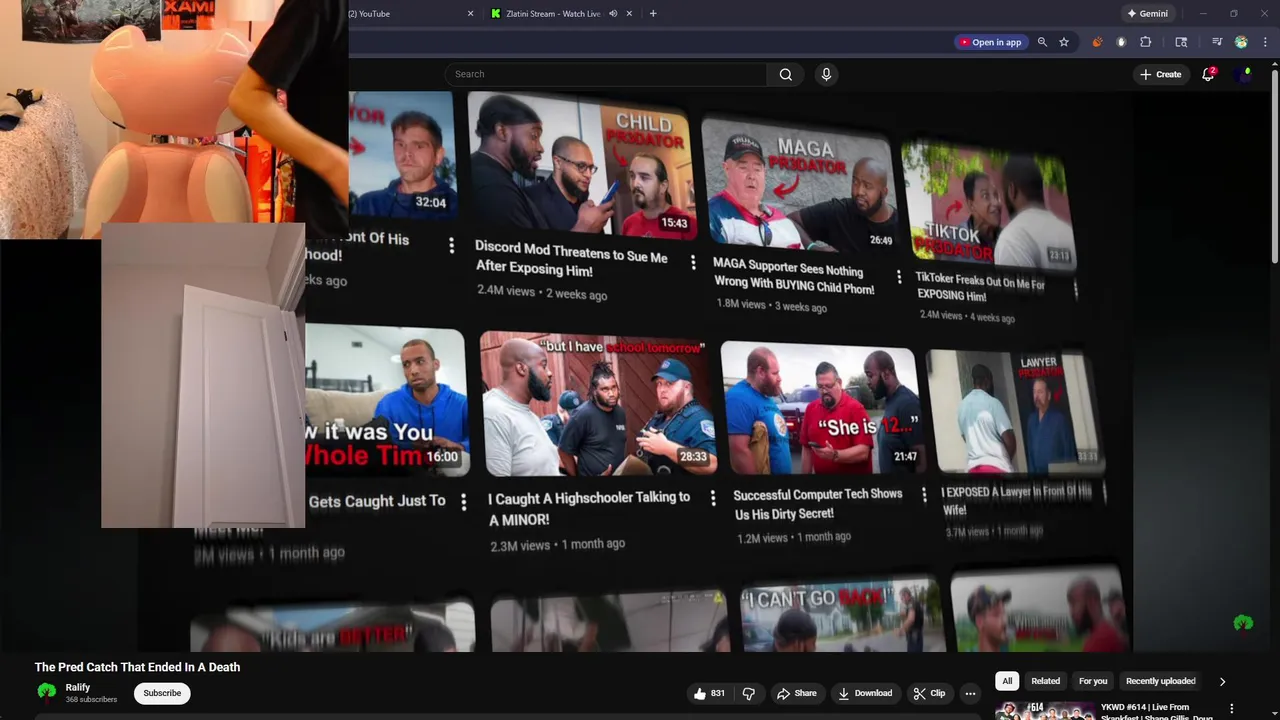Click the video title text

point(137,667)
